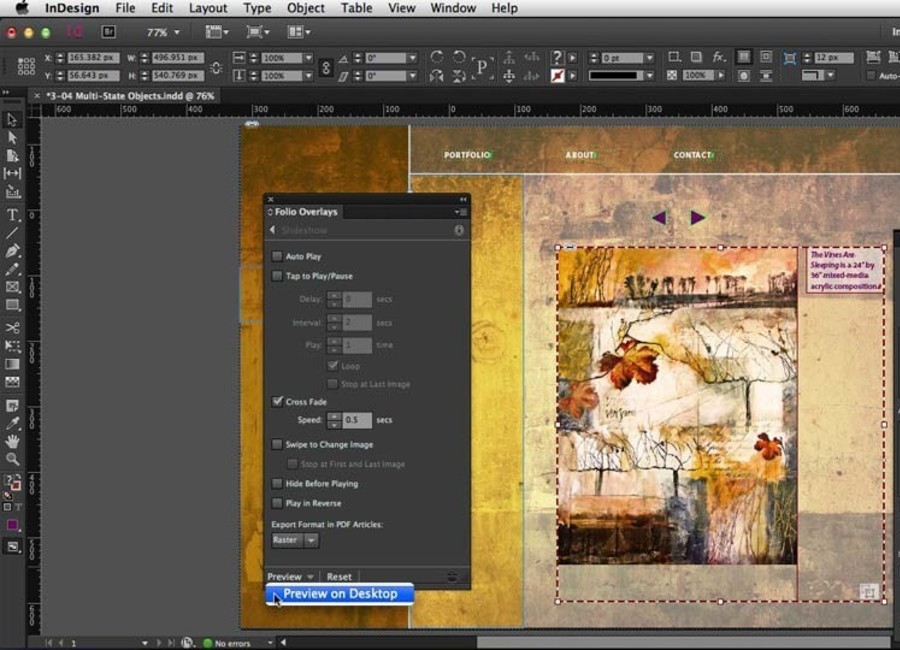
Task: Click the purple left arrow on page
Action: (x=659, y=218)
